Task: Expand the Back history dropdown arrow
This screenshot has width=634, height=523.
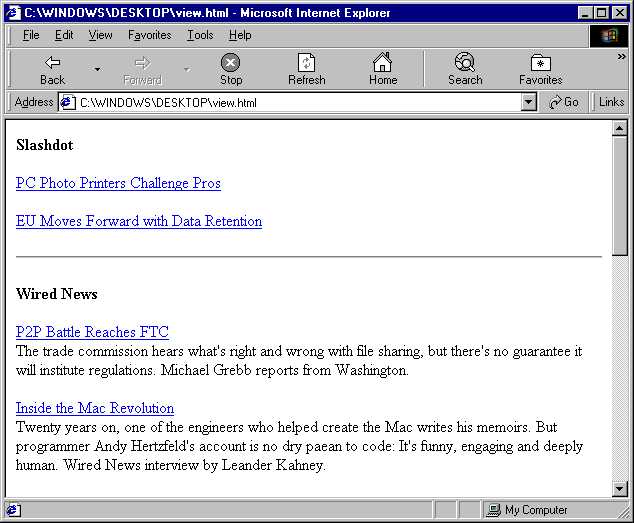Action: [x=97, y=69]
